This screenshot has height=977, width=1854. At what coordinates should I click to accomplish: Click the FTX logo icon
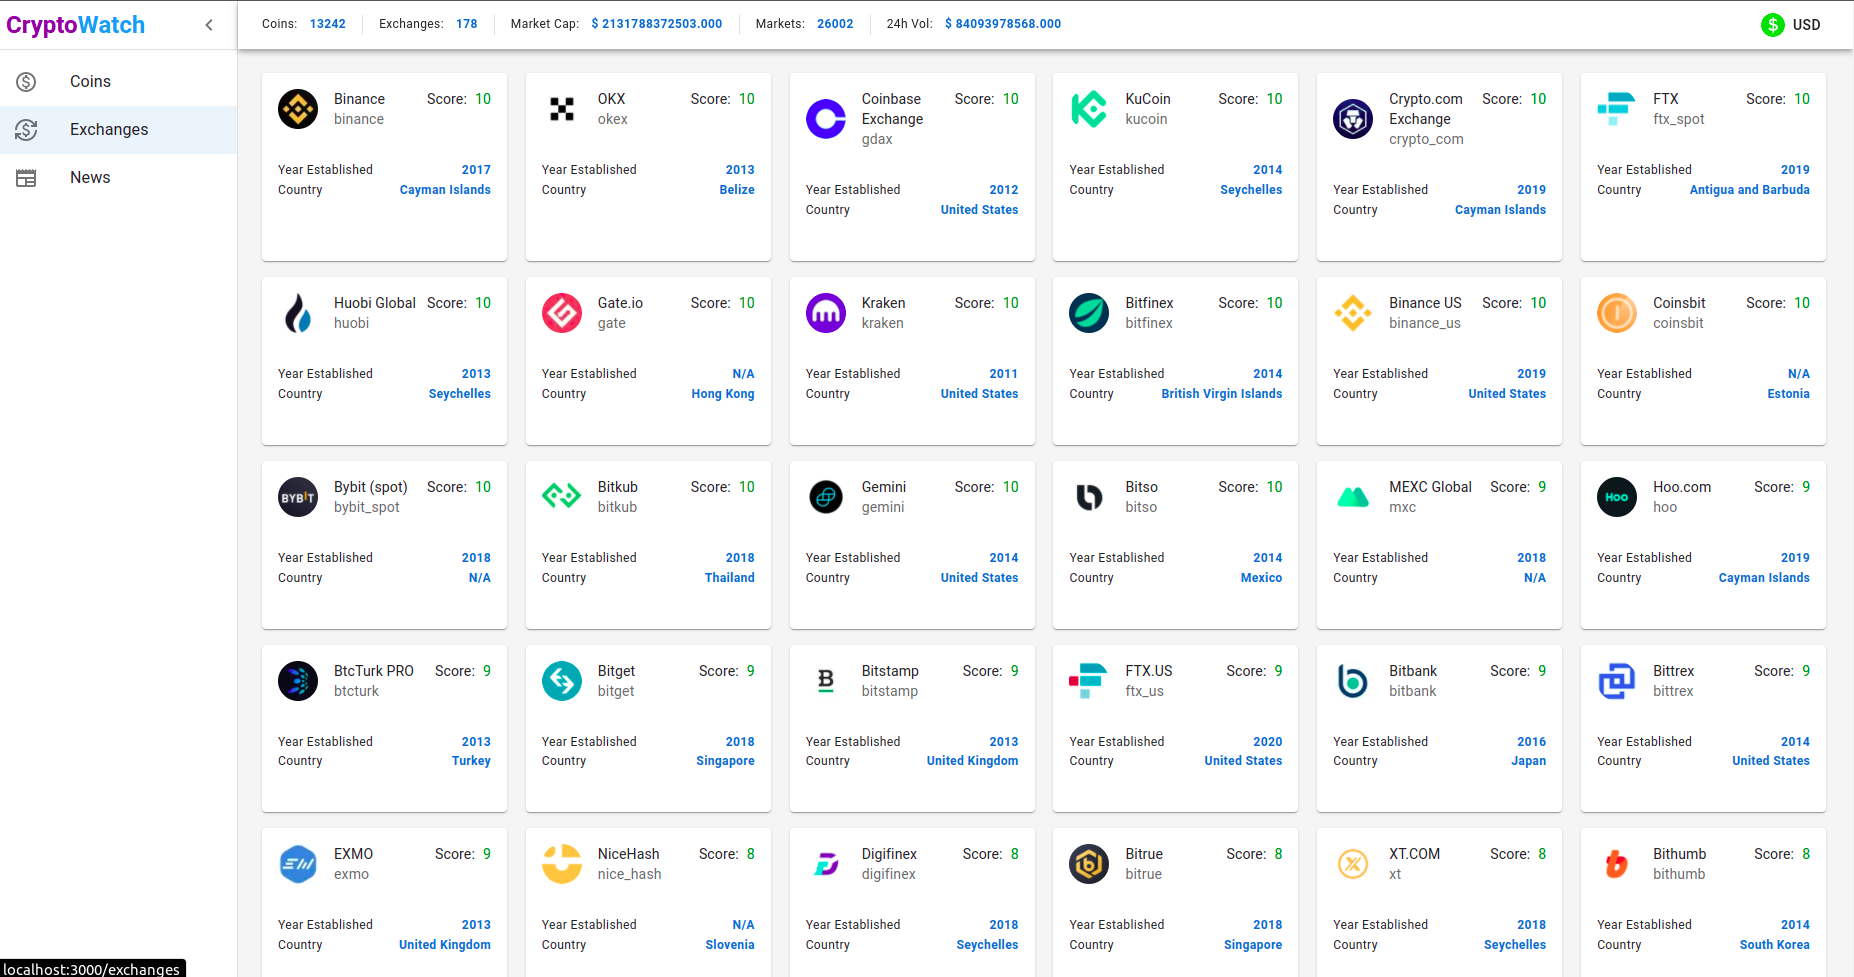[x=1617, y=109]
